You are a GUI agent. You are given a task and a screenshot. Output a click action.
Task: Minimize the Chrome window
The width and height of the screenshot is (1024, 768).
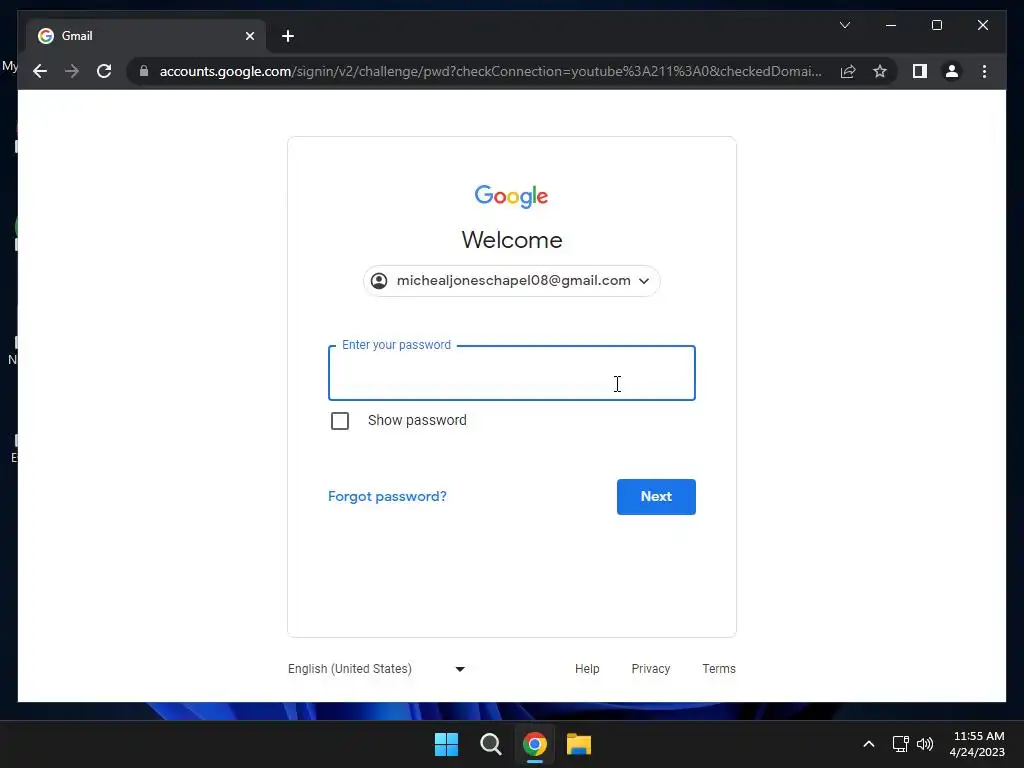point(891,25)
